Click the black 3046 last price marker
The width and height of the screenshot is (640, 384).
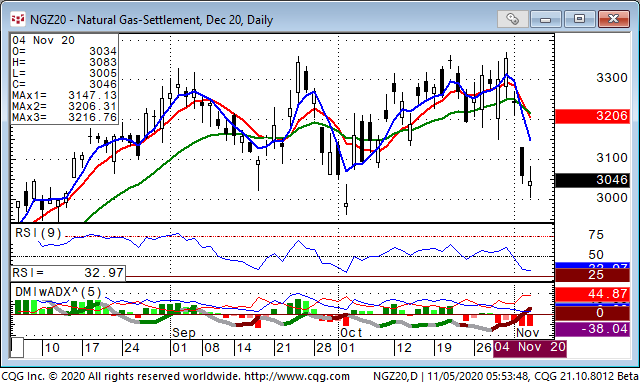[592, 180]
